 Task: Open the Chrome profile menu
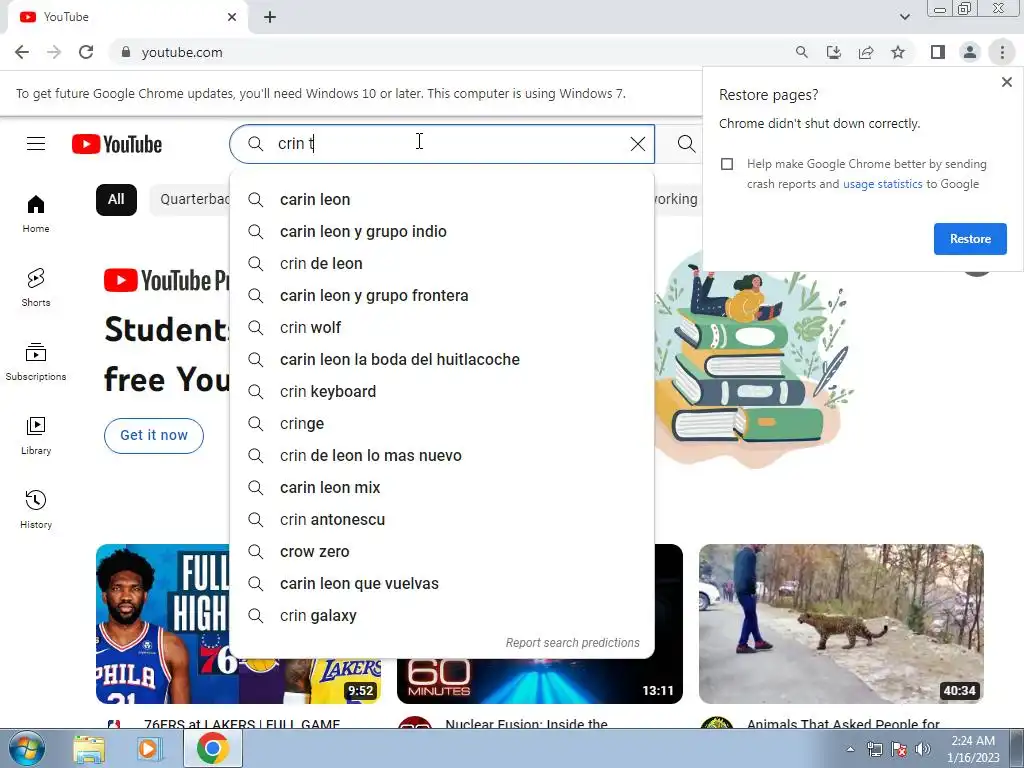tap(970, 52)
